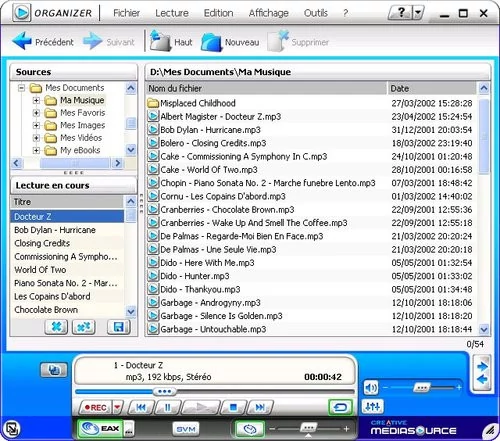Mute the volume speaker icon

pyautogui.click(x=371, y=388)
